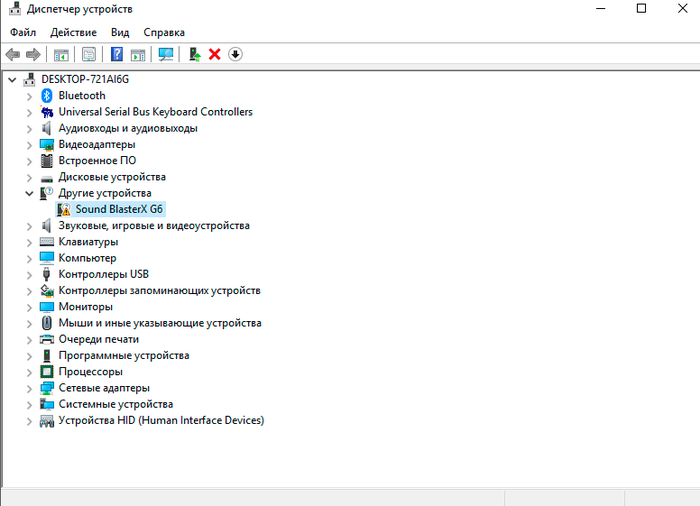Expand Звуковые, игровые и видеоустройства

coord(29,226)
